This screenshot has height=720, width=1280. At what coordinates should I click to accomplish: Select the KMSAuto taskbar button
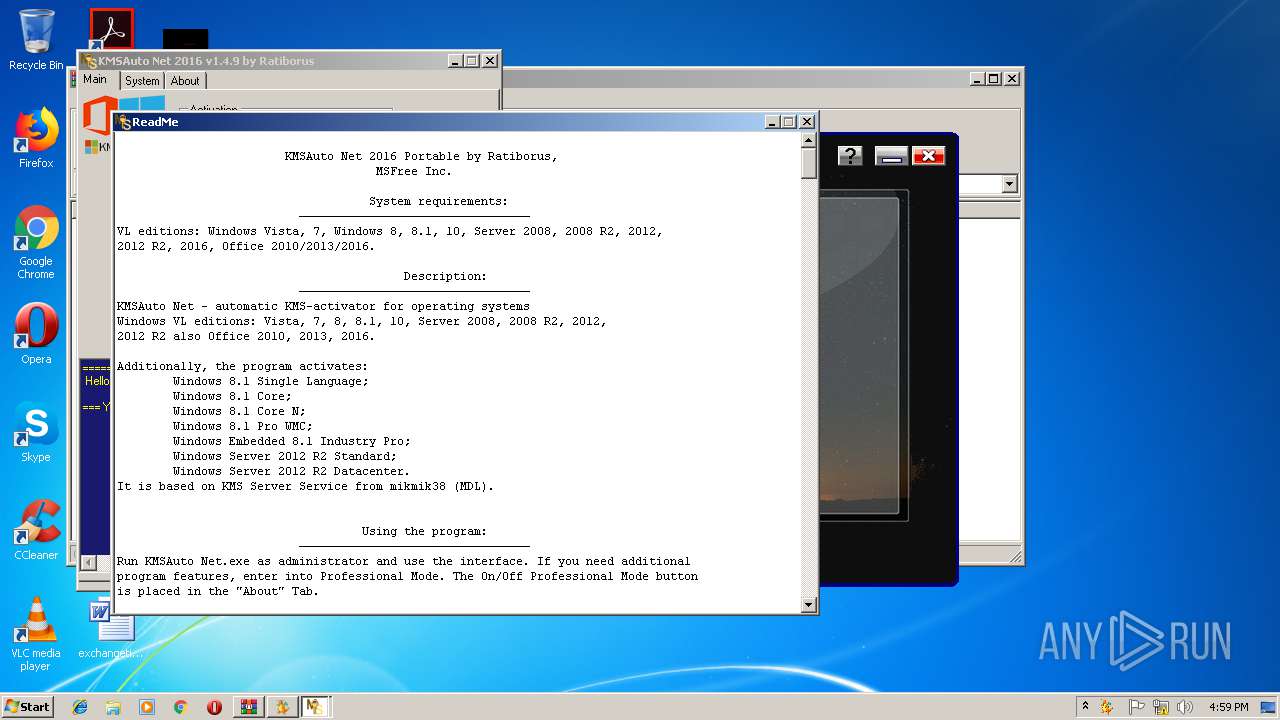coord(315,706)
